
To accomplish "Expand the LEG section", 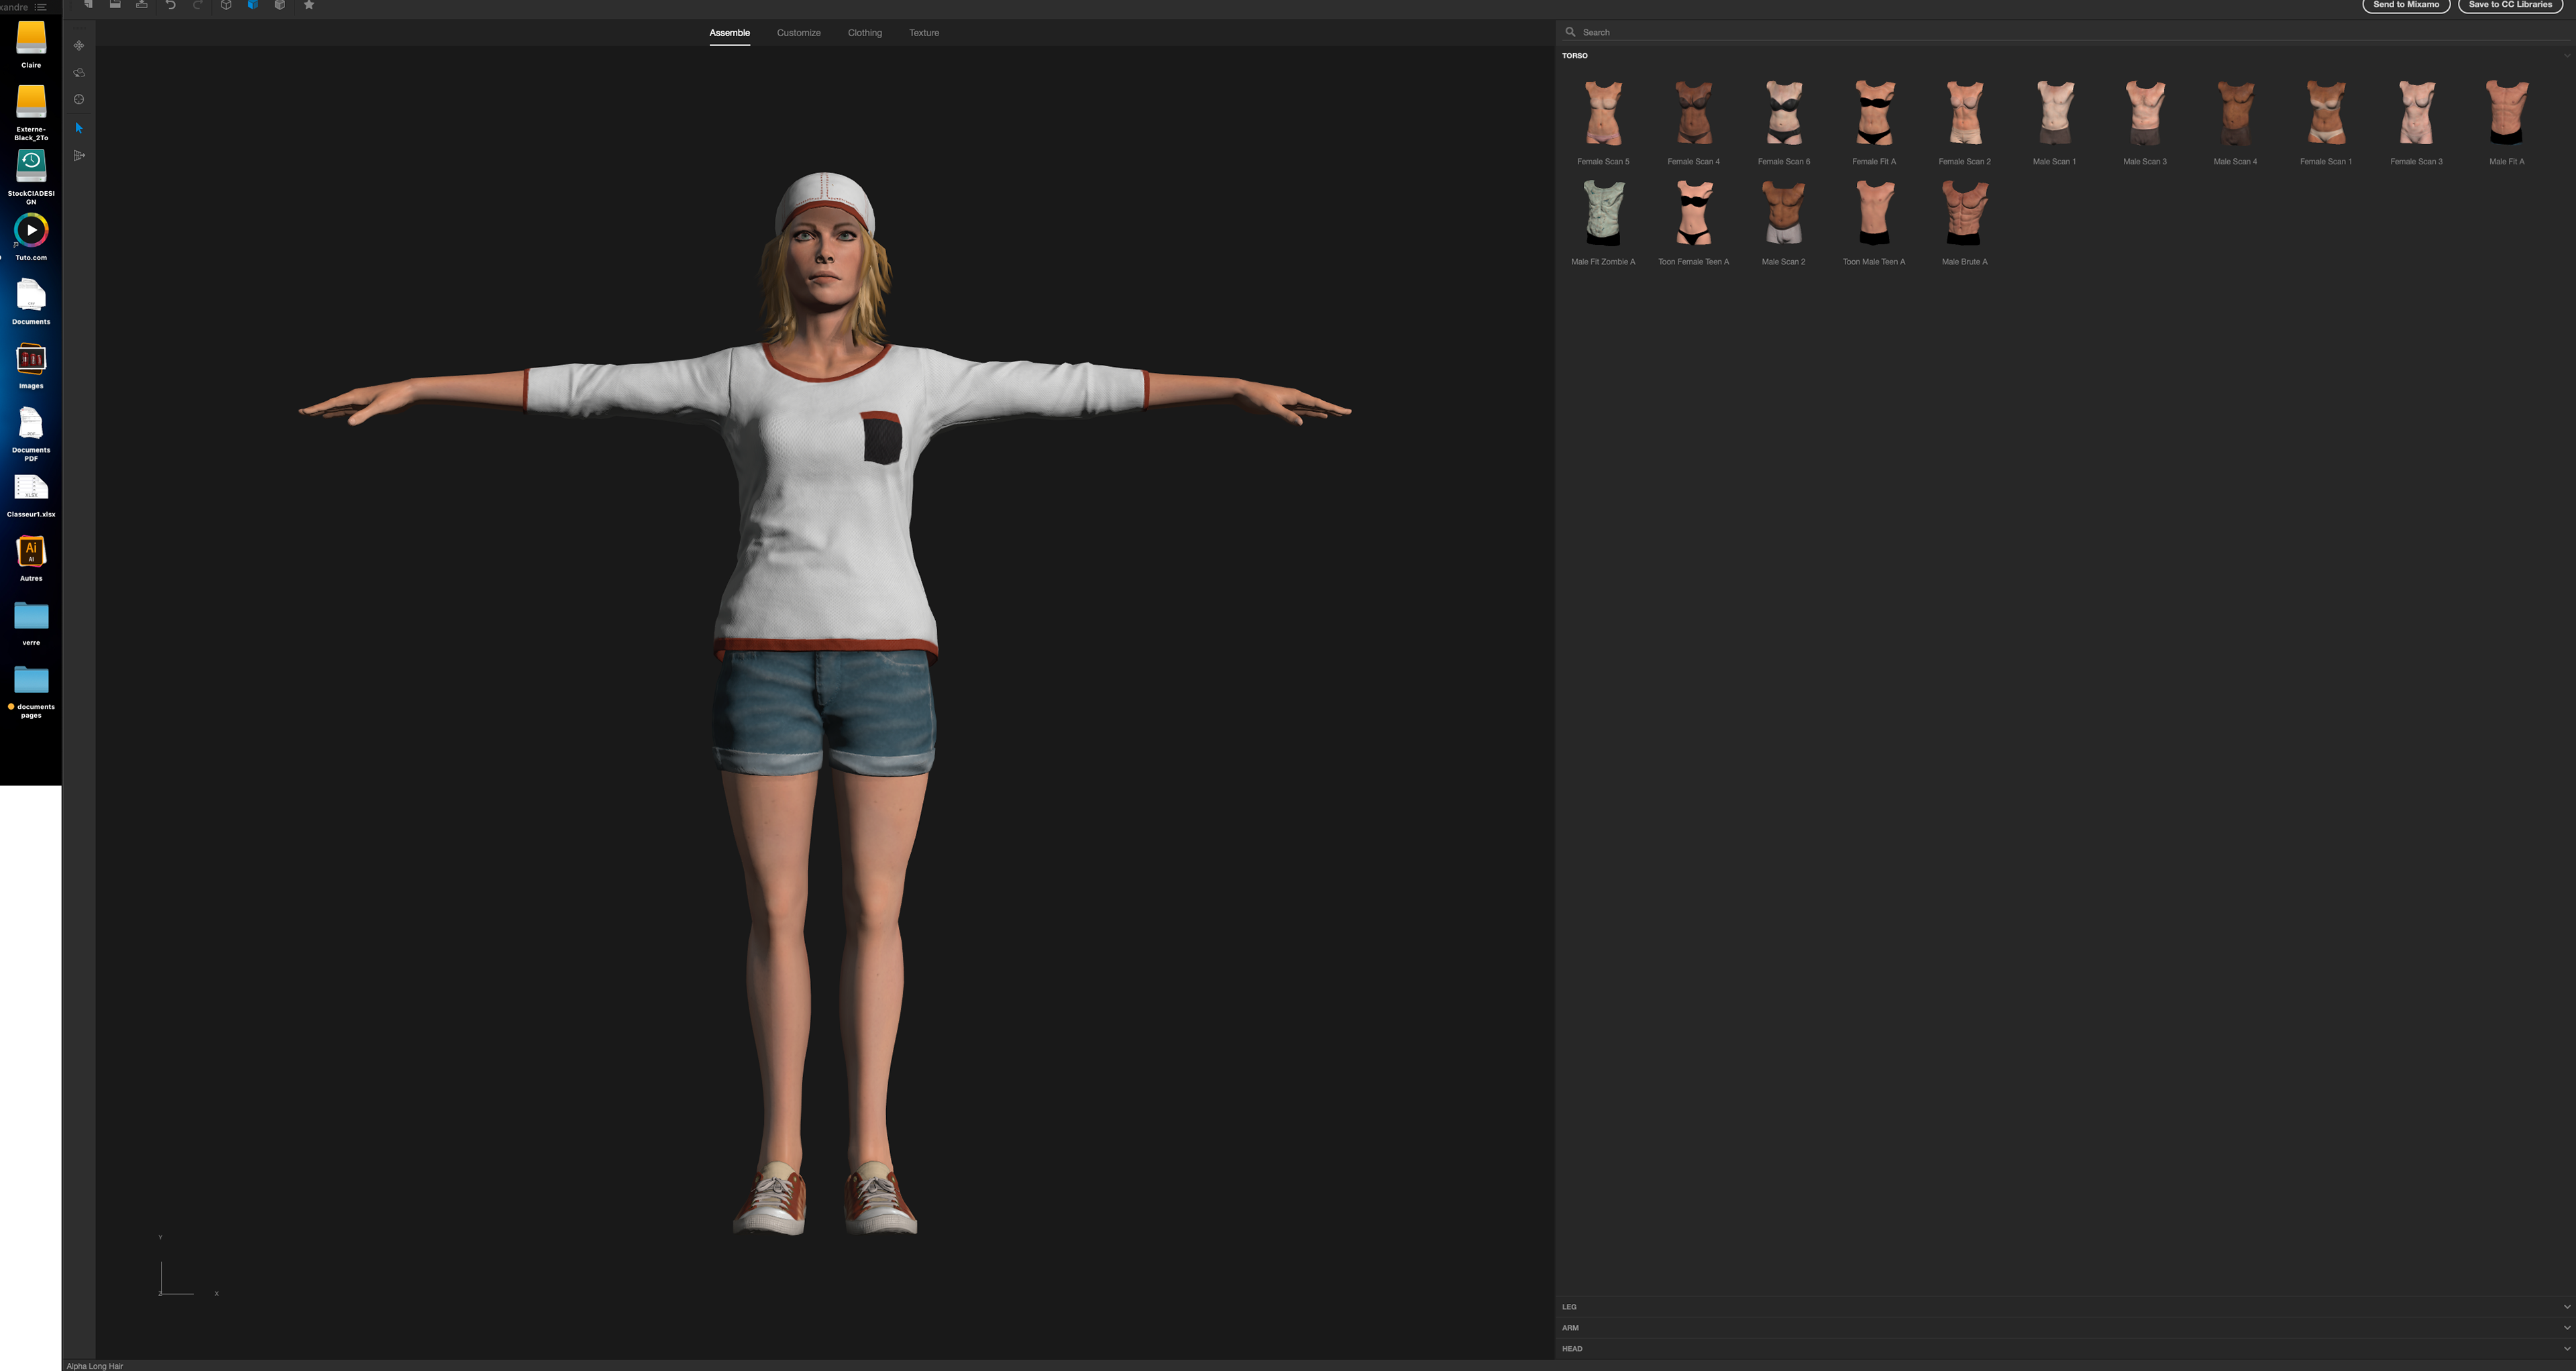I will click(x=2066, y=1307).
